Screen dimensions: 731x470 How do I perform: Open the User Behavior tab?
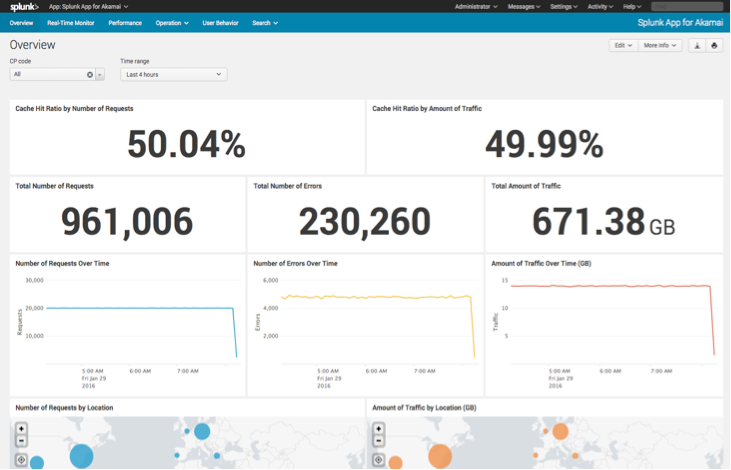(220, 23)
